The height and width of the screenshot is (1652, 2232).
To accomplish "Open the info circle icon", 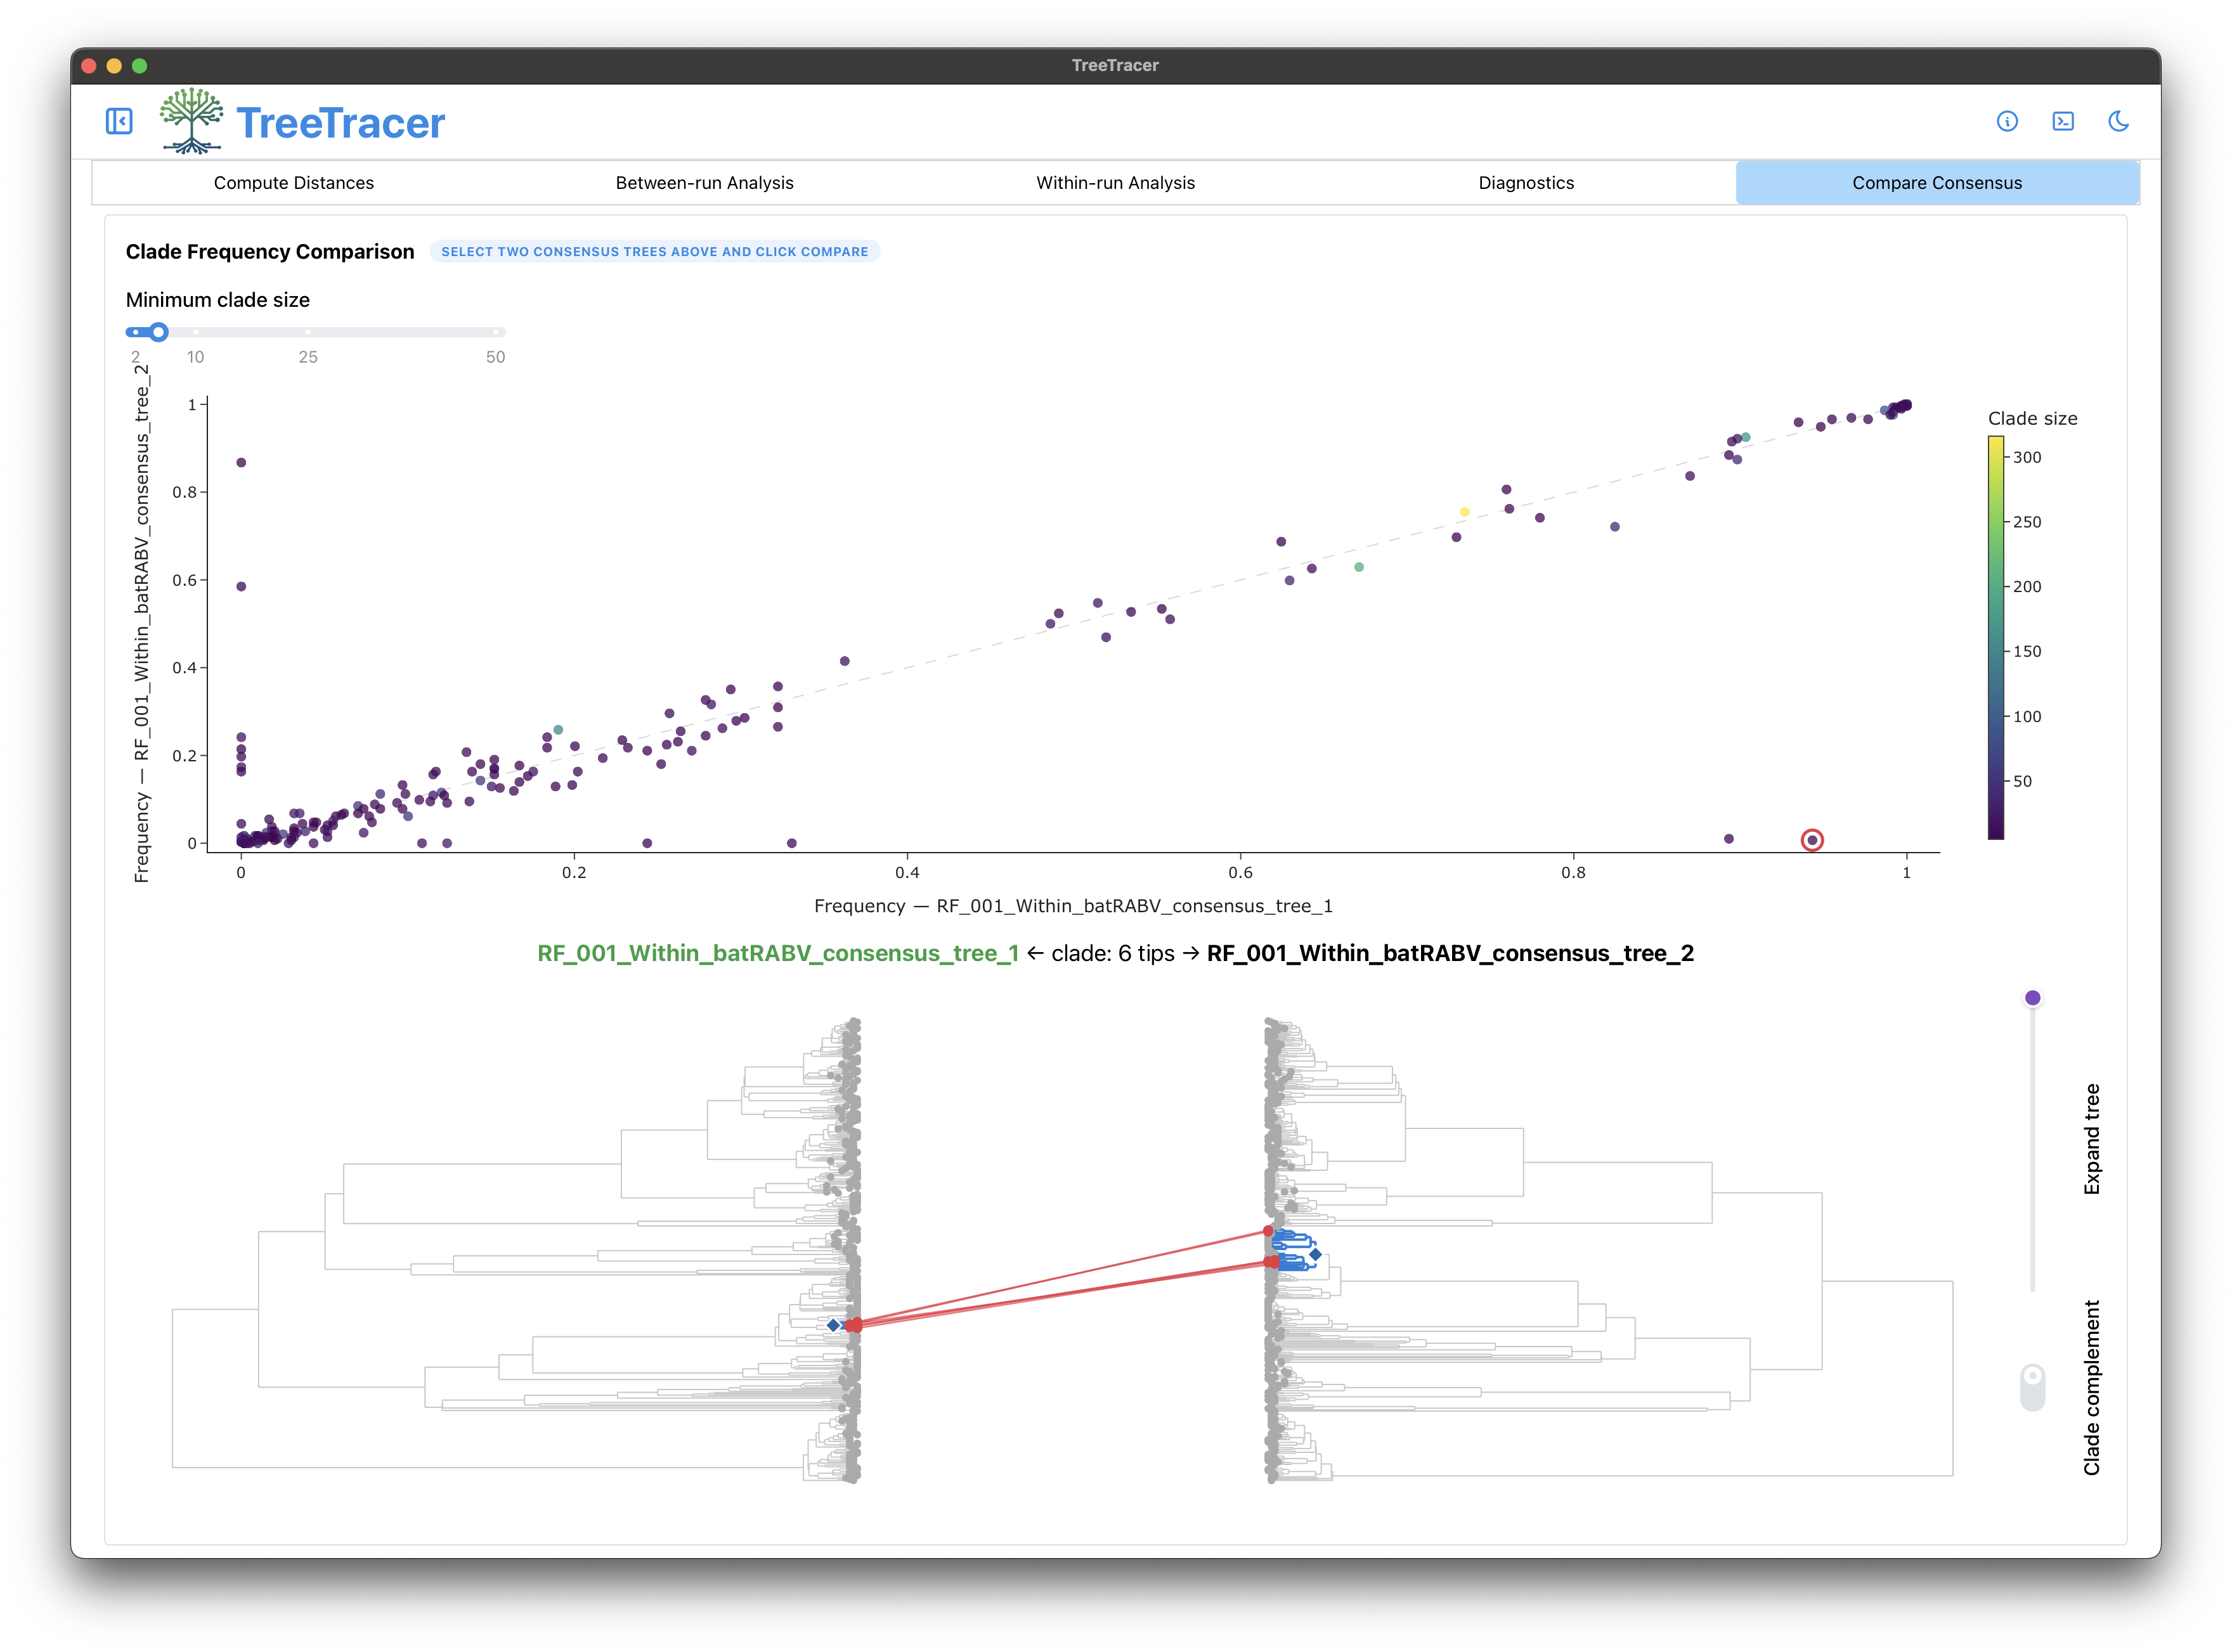I will point(2006,122).
